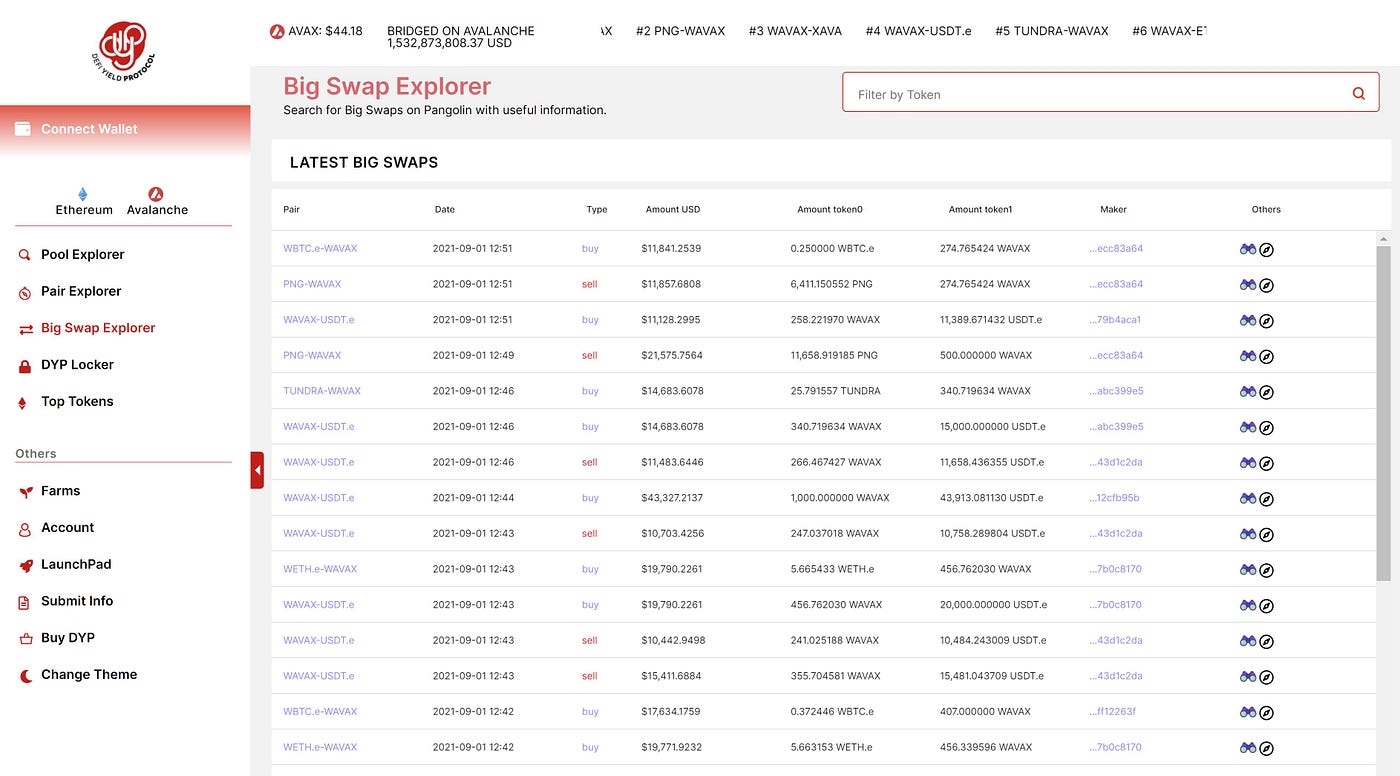The image size is (1400, 776).
Task: Click ticker item #2 PNG-WAVAX
Action: [x=680, y=31]
